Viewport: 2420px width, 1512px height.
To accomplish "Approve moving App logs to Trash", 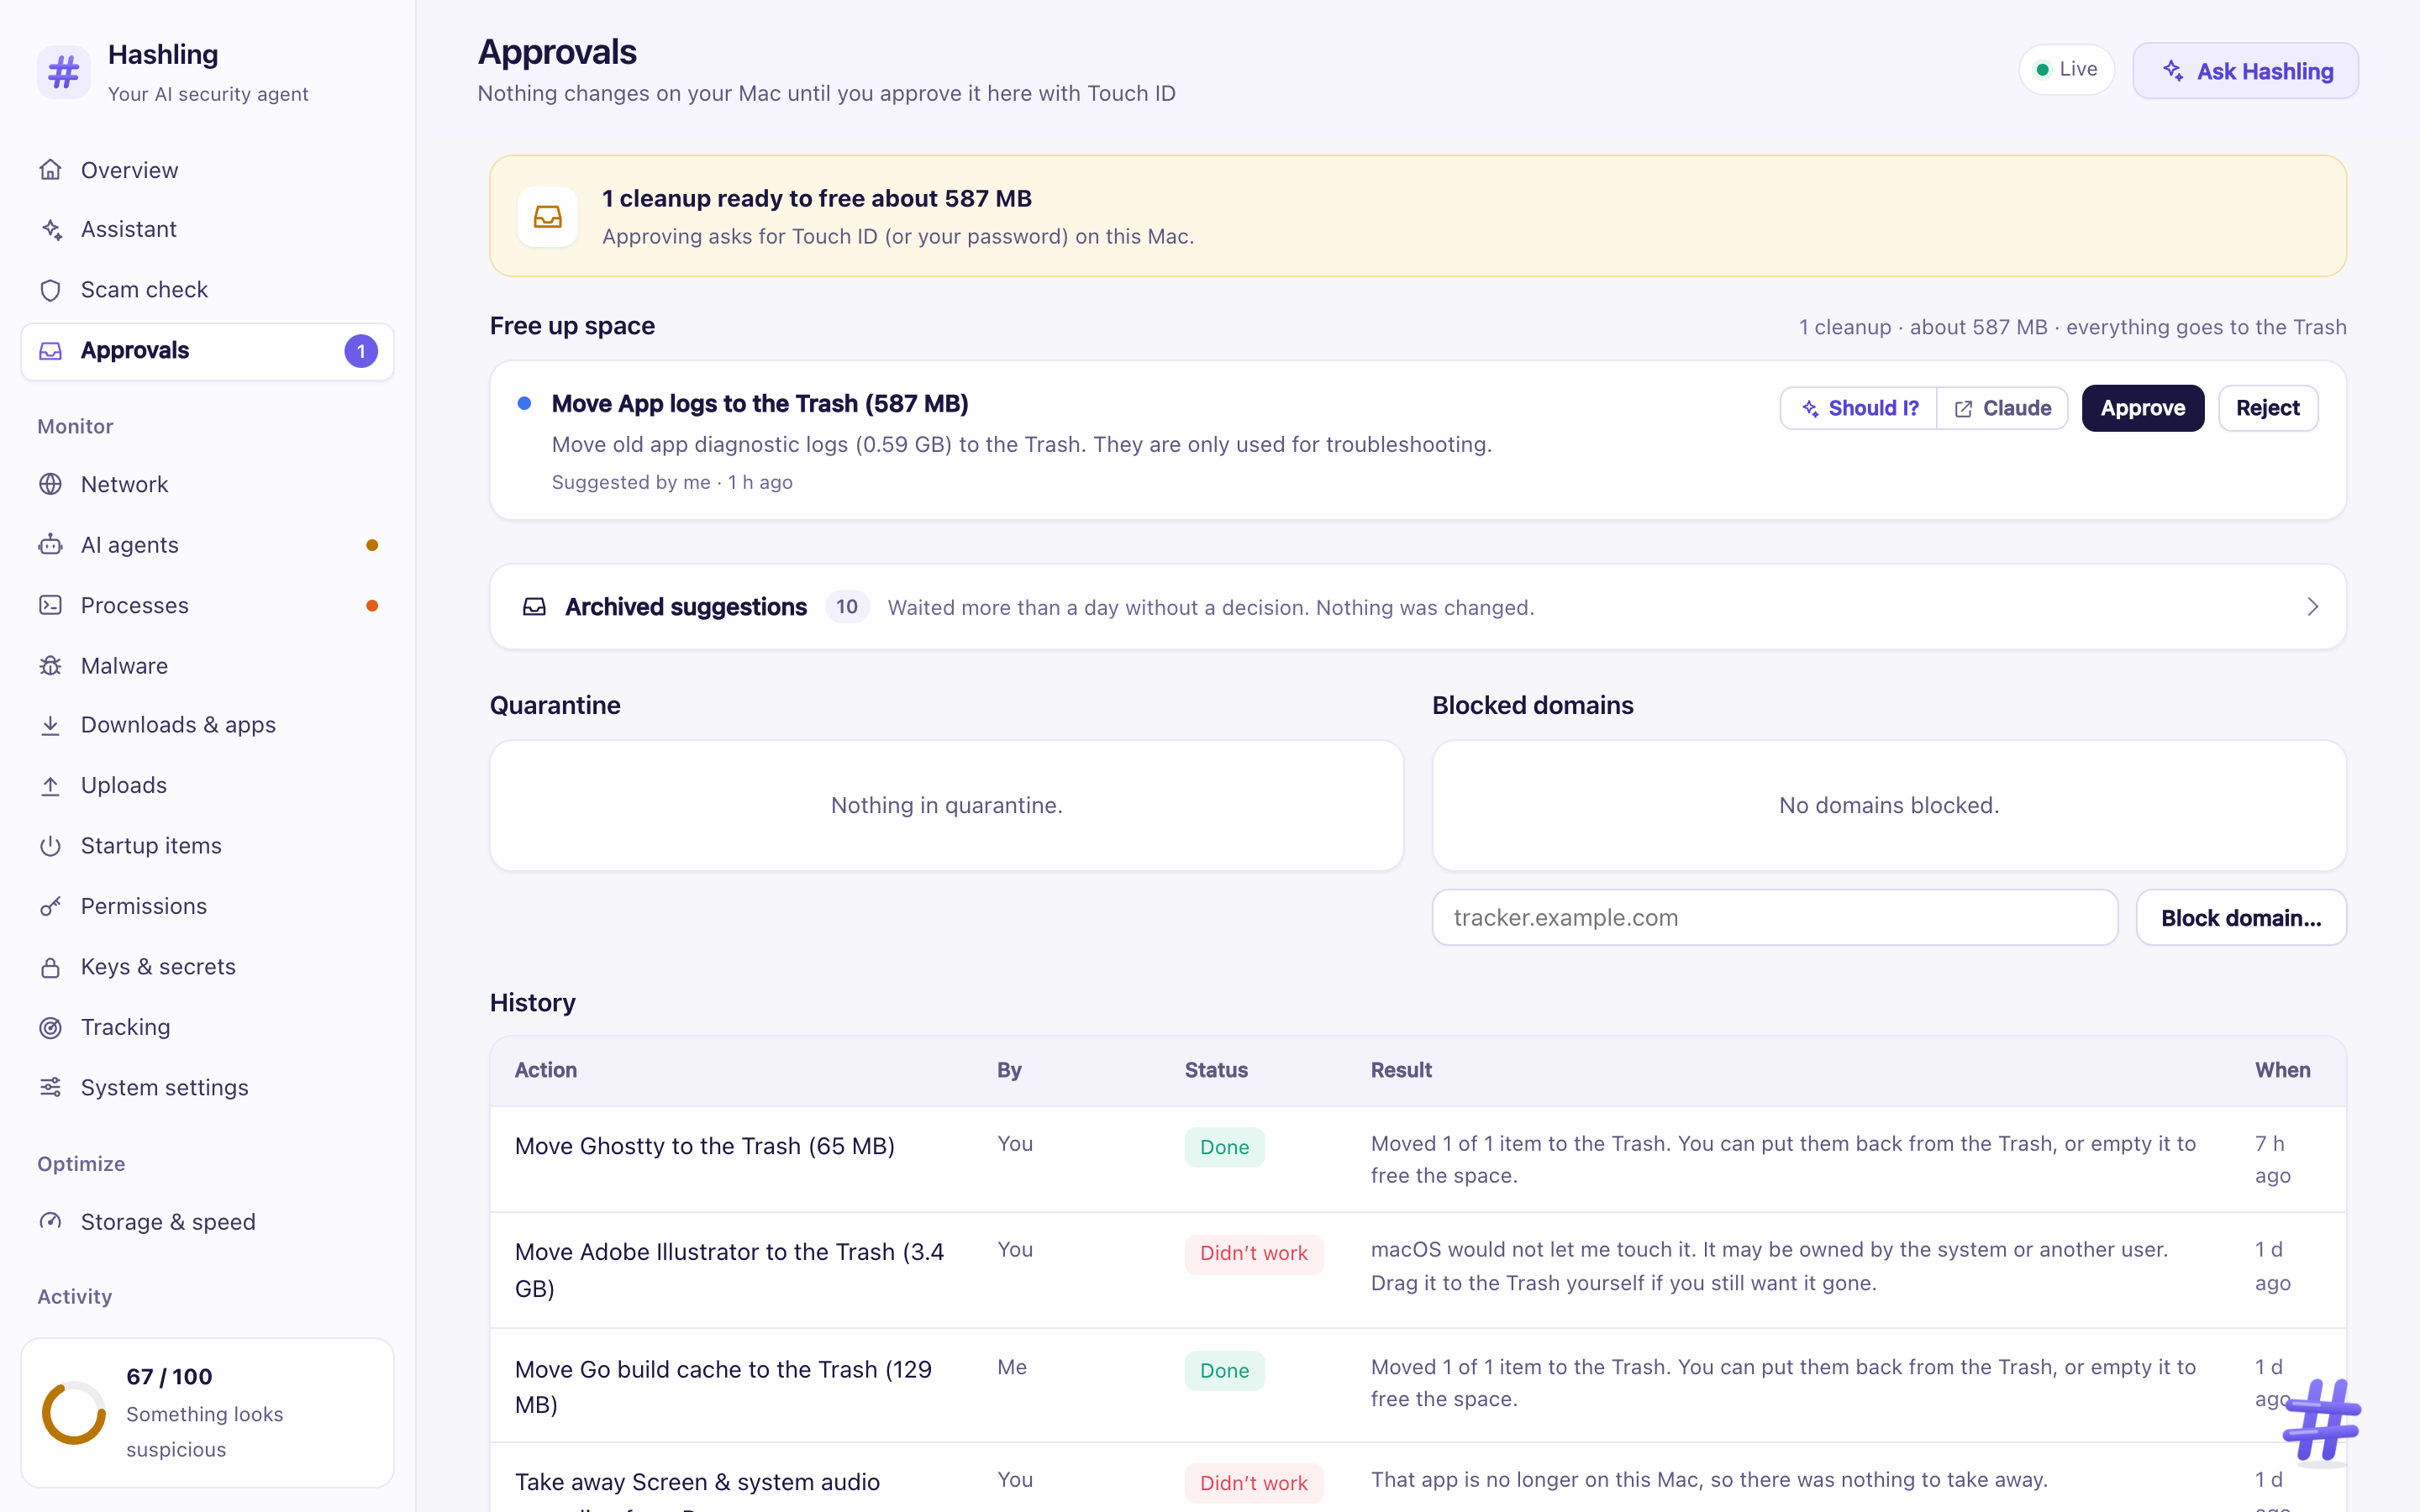I will click(x=2143, y=408).
